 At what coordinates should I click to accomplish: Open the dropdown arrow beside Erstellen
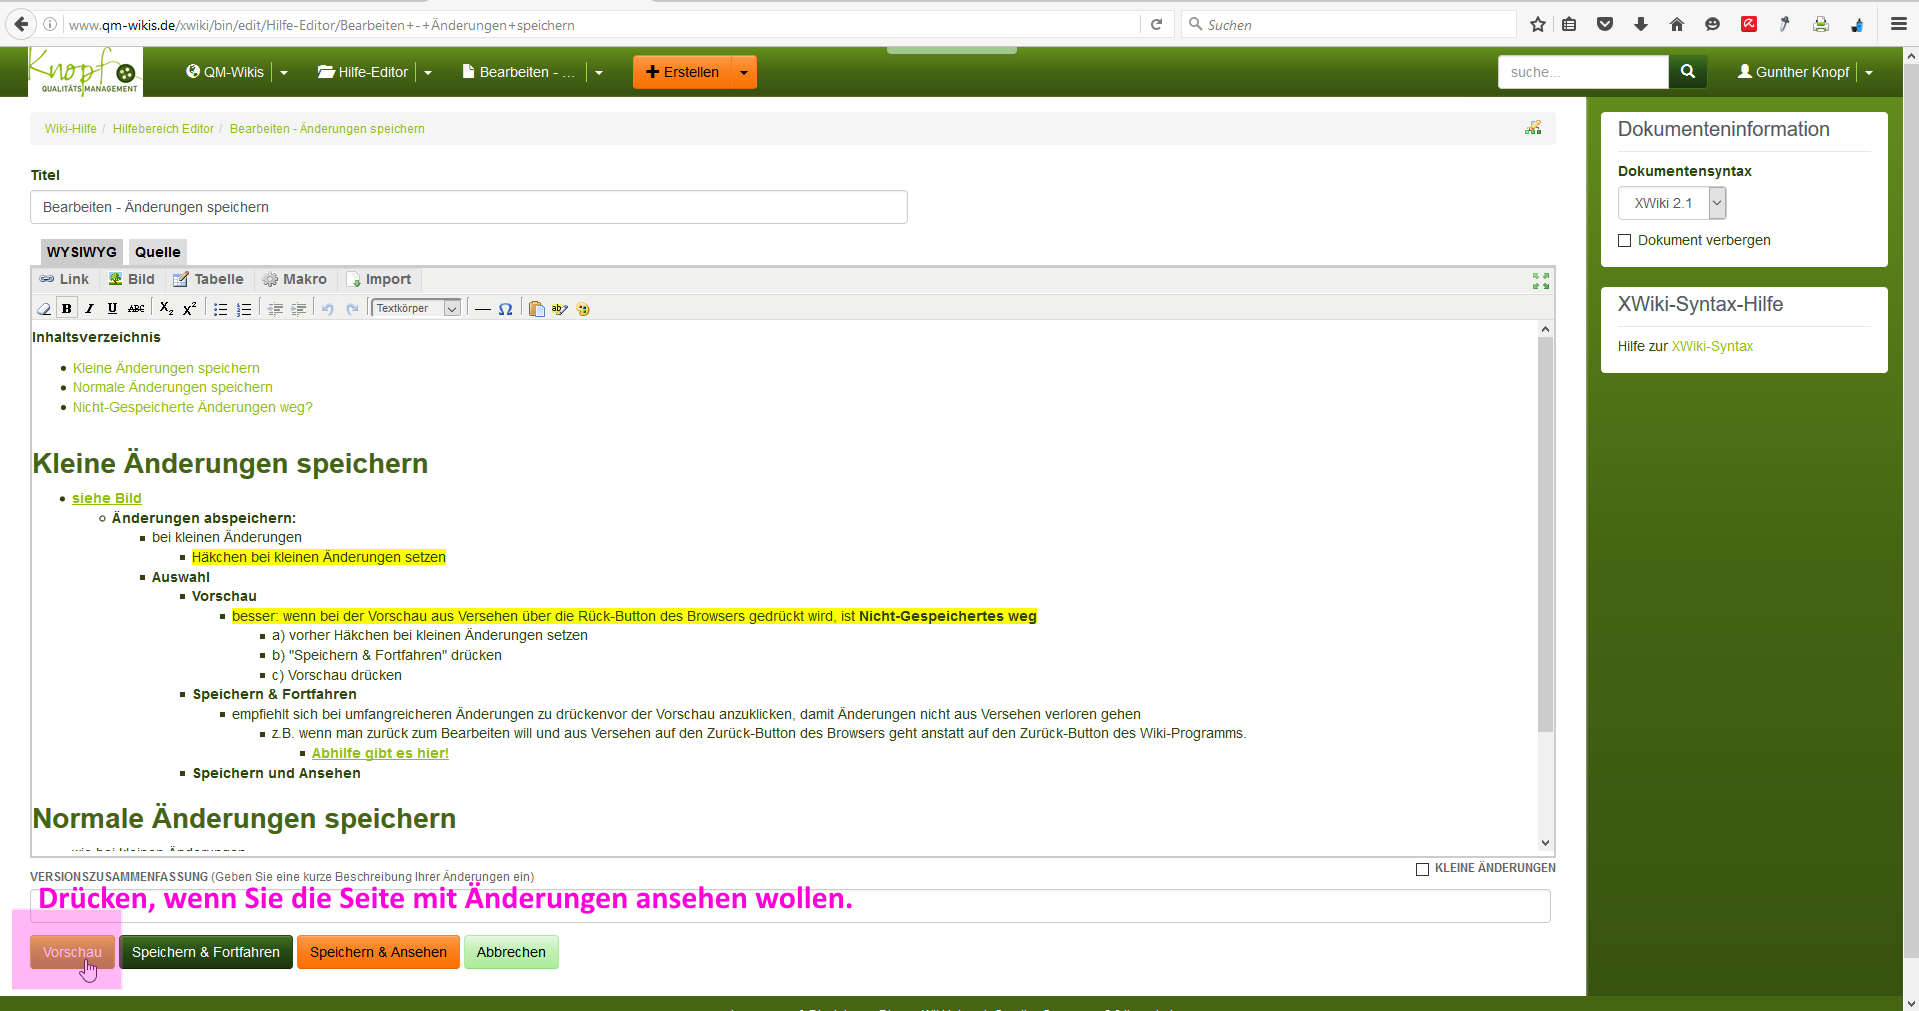pyautogui.click(x=744, y=72)
